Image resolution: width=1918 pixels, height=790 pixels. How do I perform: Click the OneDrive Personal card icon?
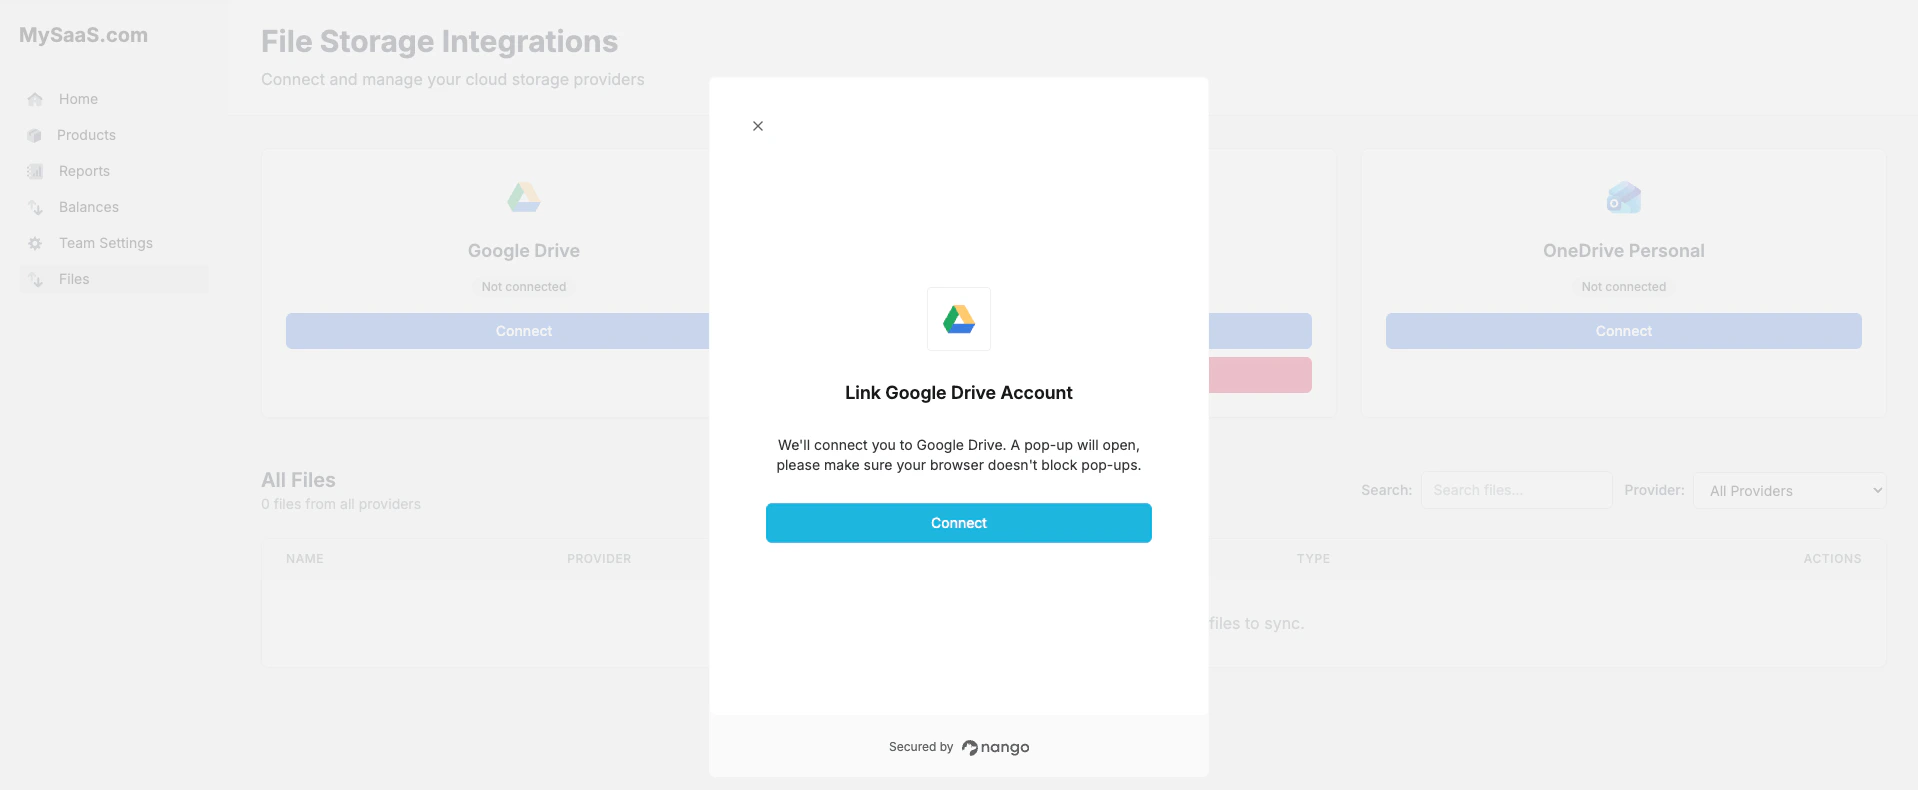[x=1624, y=197]
